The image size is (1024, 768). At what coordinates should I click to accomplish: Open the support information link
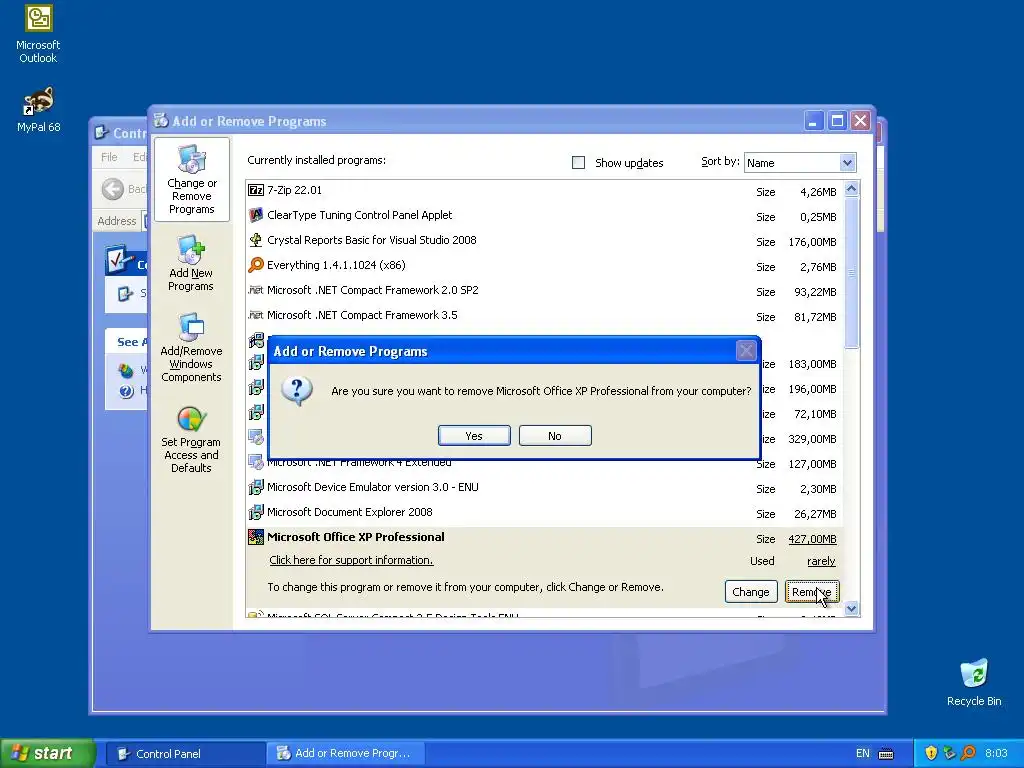click(351, 560)
